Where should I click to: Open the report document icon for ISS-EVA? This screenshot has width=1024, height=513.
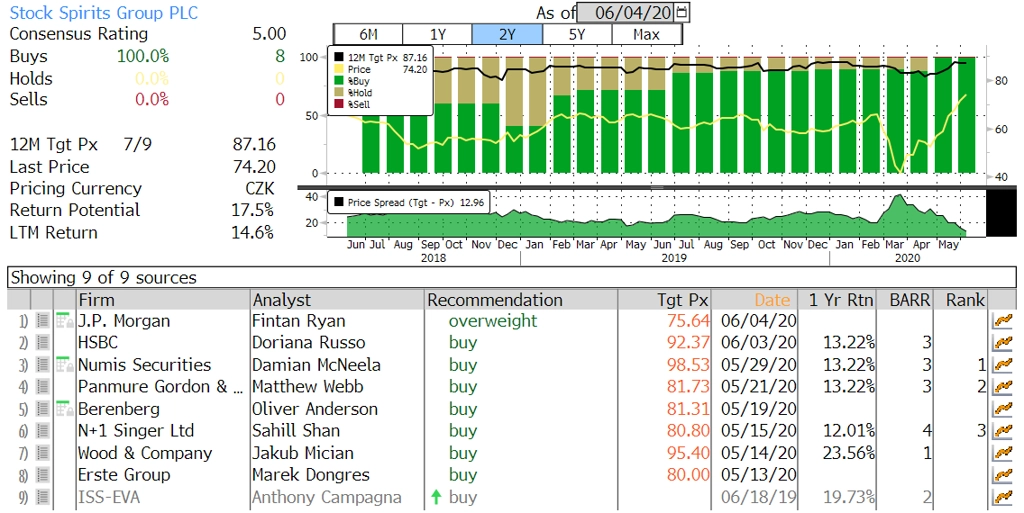point(43,497)
